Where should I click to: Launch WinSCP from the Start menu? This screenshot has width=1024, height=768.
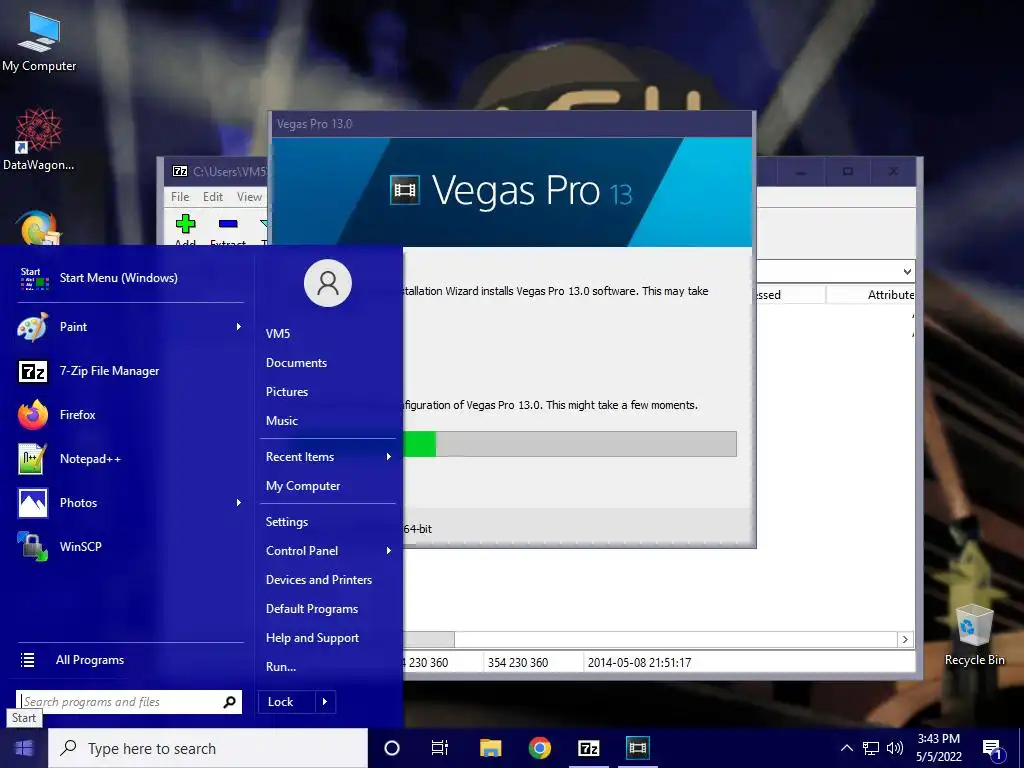(x=129, y=547)
